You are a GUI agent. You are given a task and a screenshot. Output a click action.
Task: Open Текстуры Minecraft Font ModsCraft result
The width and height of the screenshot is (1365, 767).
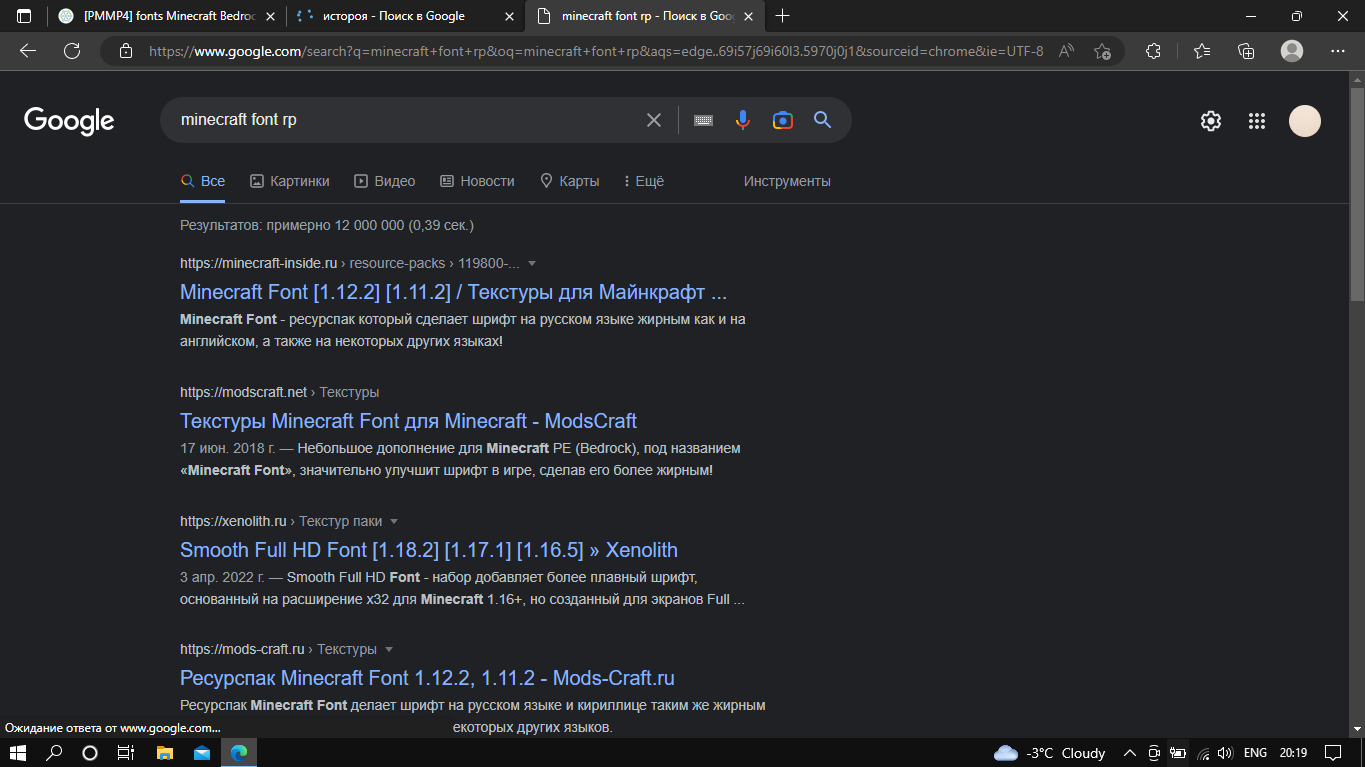pyautogui.click(x=408, y=421)
